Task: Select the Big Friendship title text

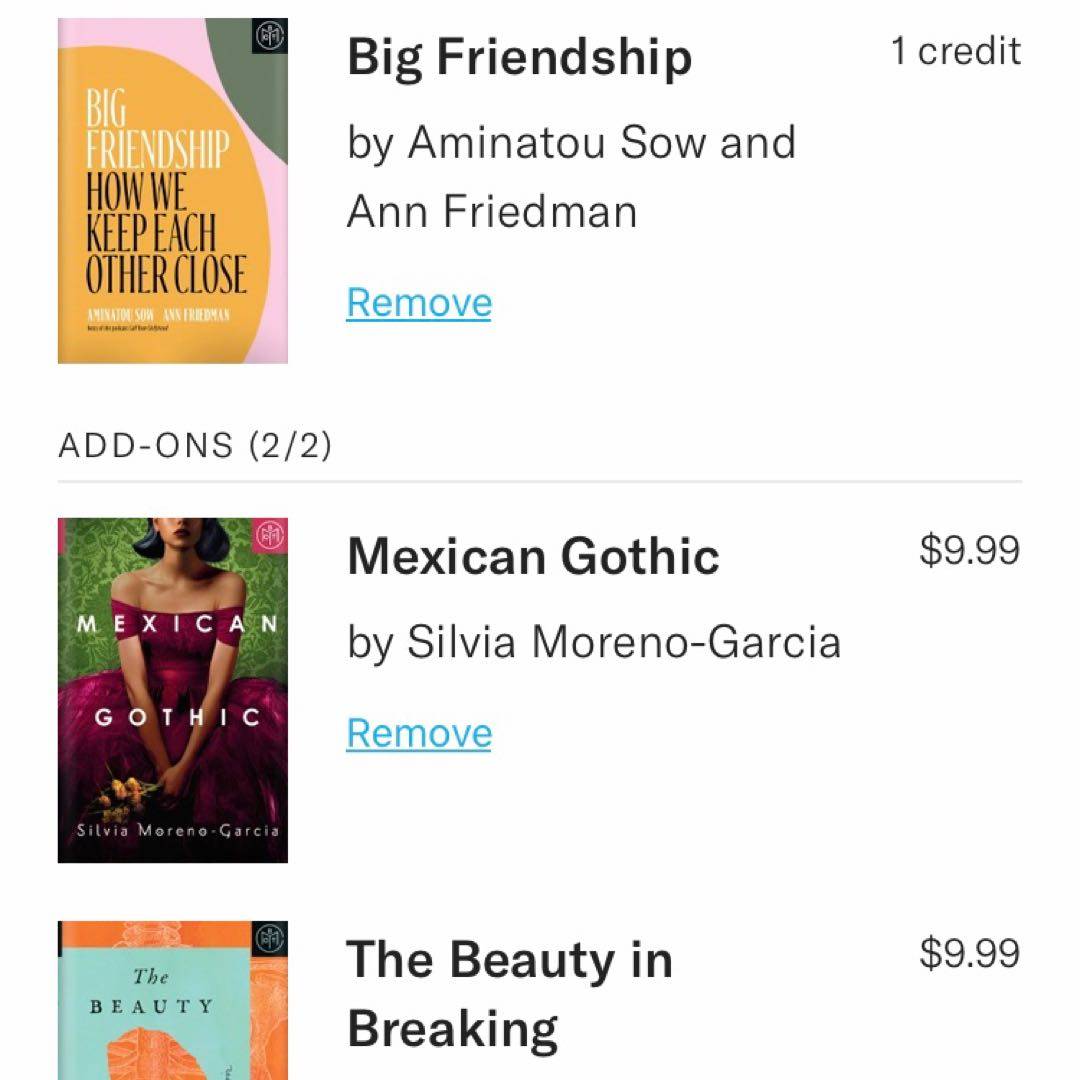Action: point(519,57)
